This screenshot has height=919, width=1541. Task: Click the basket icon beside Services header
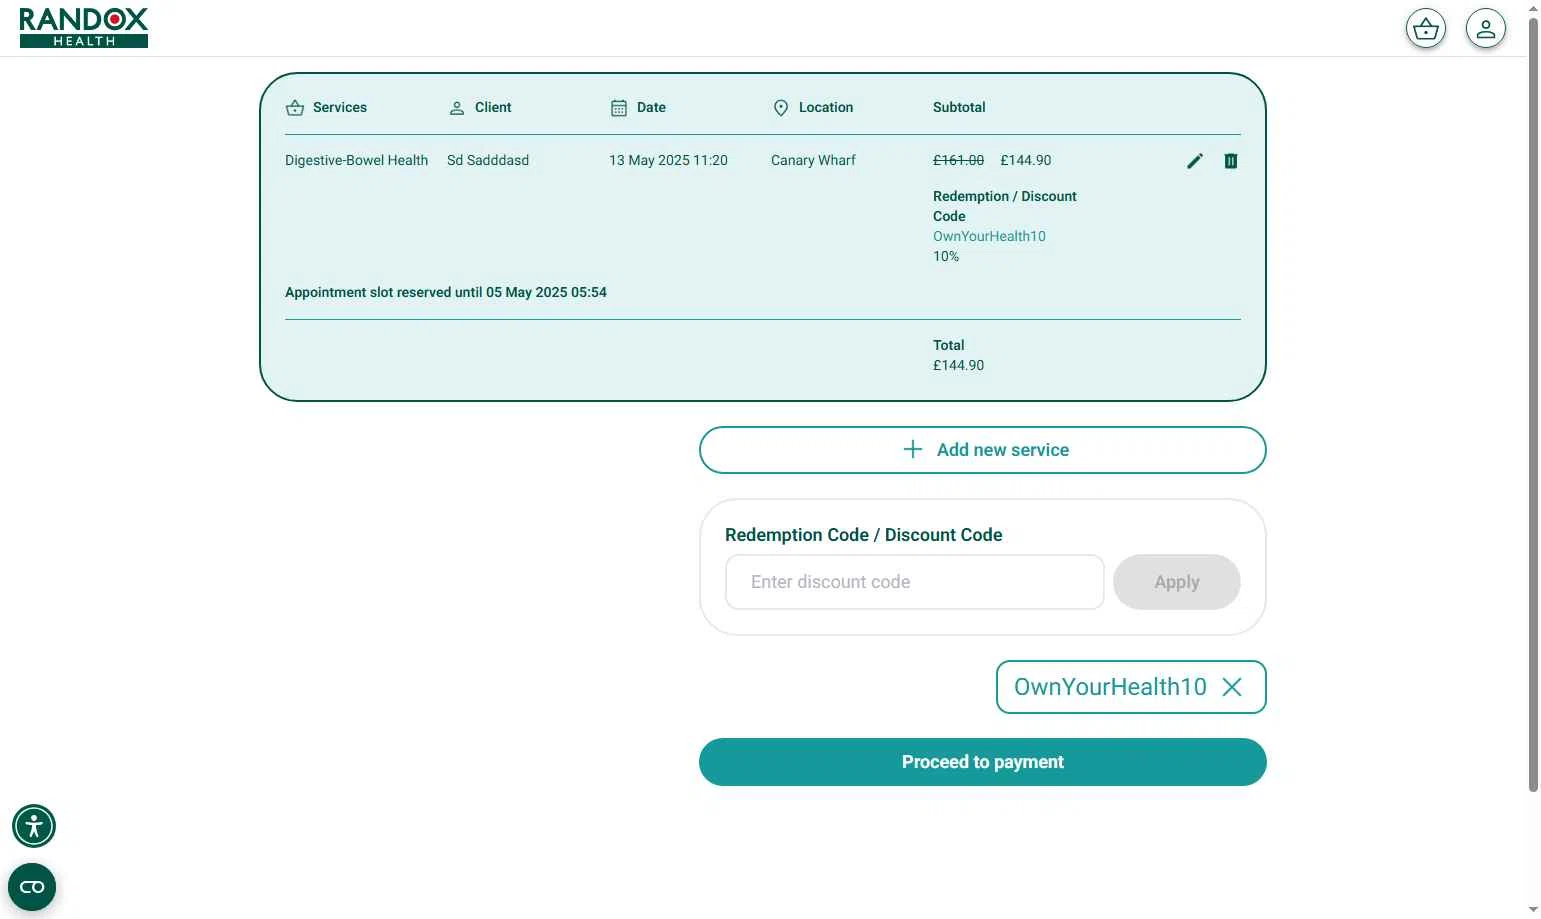(295, 108)
